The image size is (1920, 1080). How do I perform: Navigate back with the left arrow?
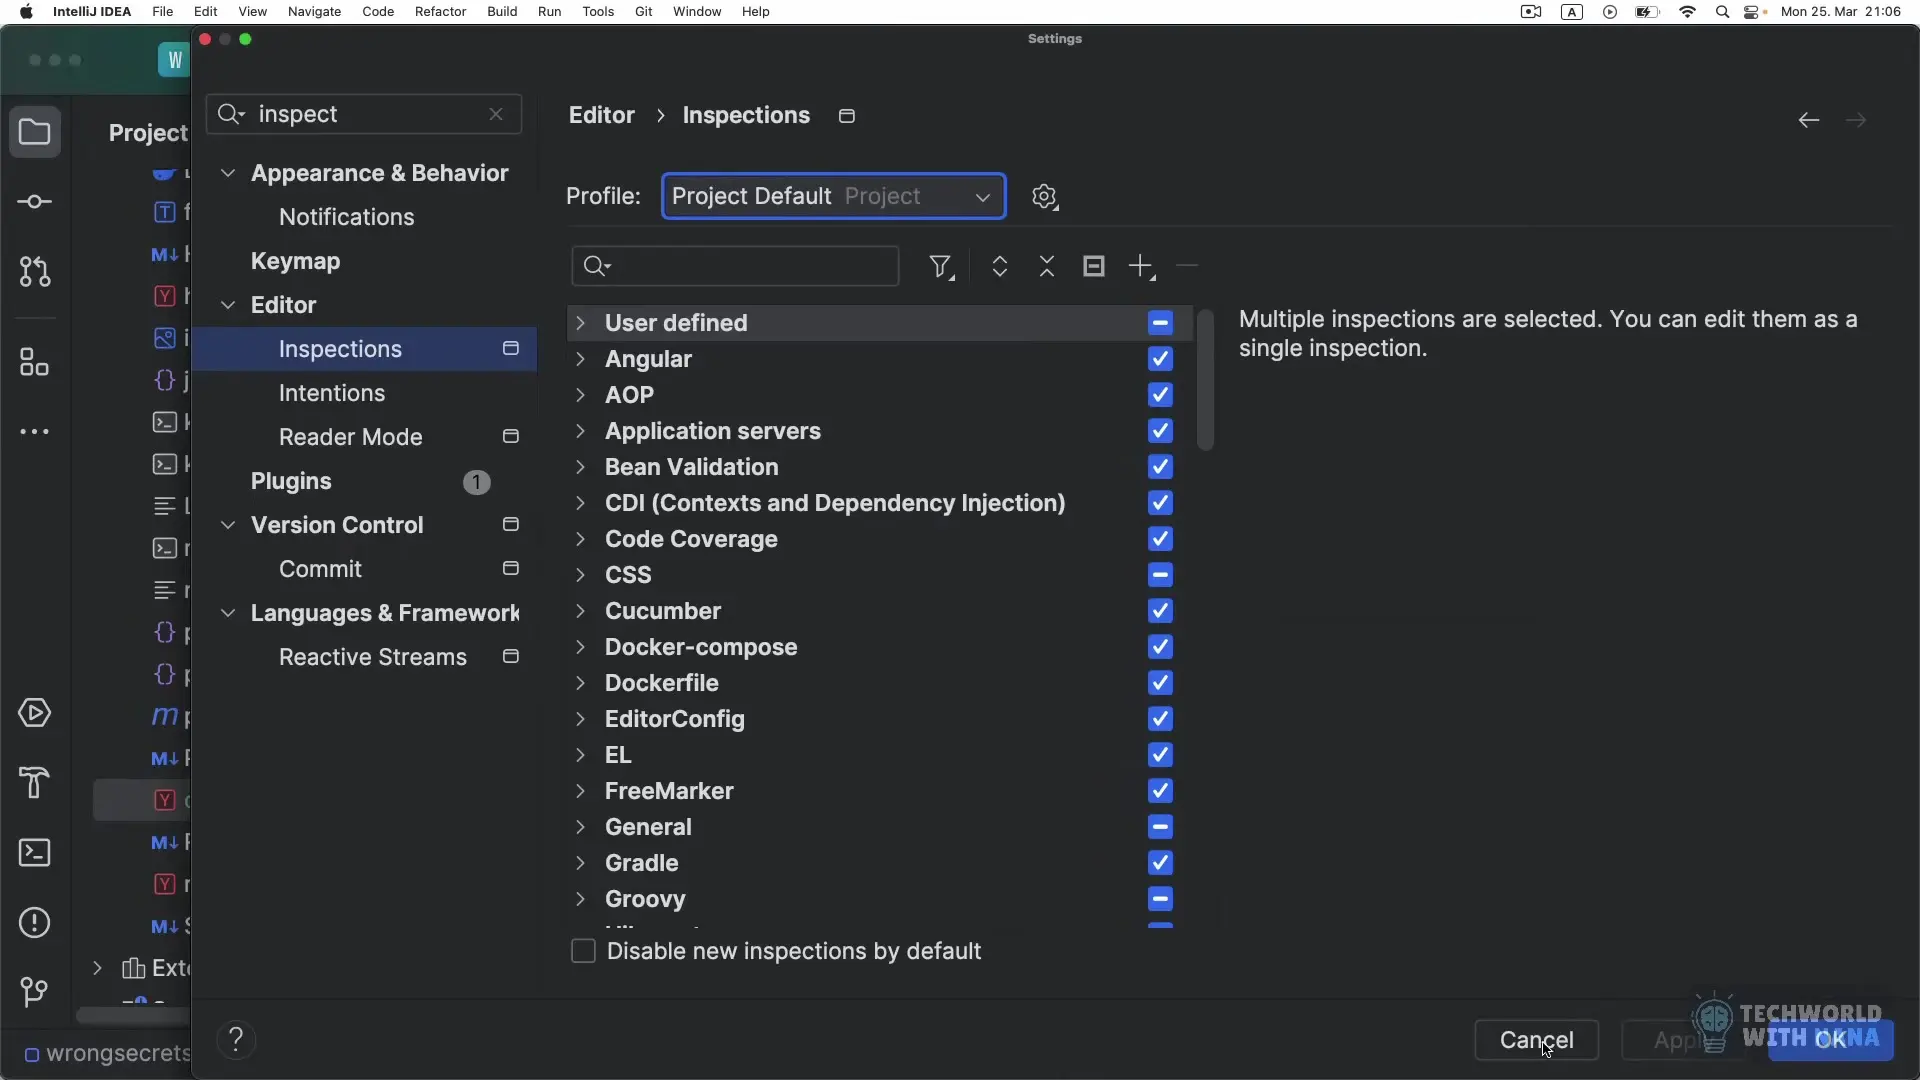1808,120
